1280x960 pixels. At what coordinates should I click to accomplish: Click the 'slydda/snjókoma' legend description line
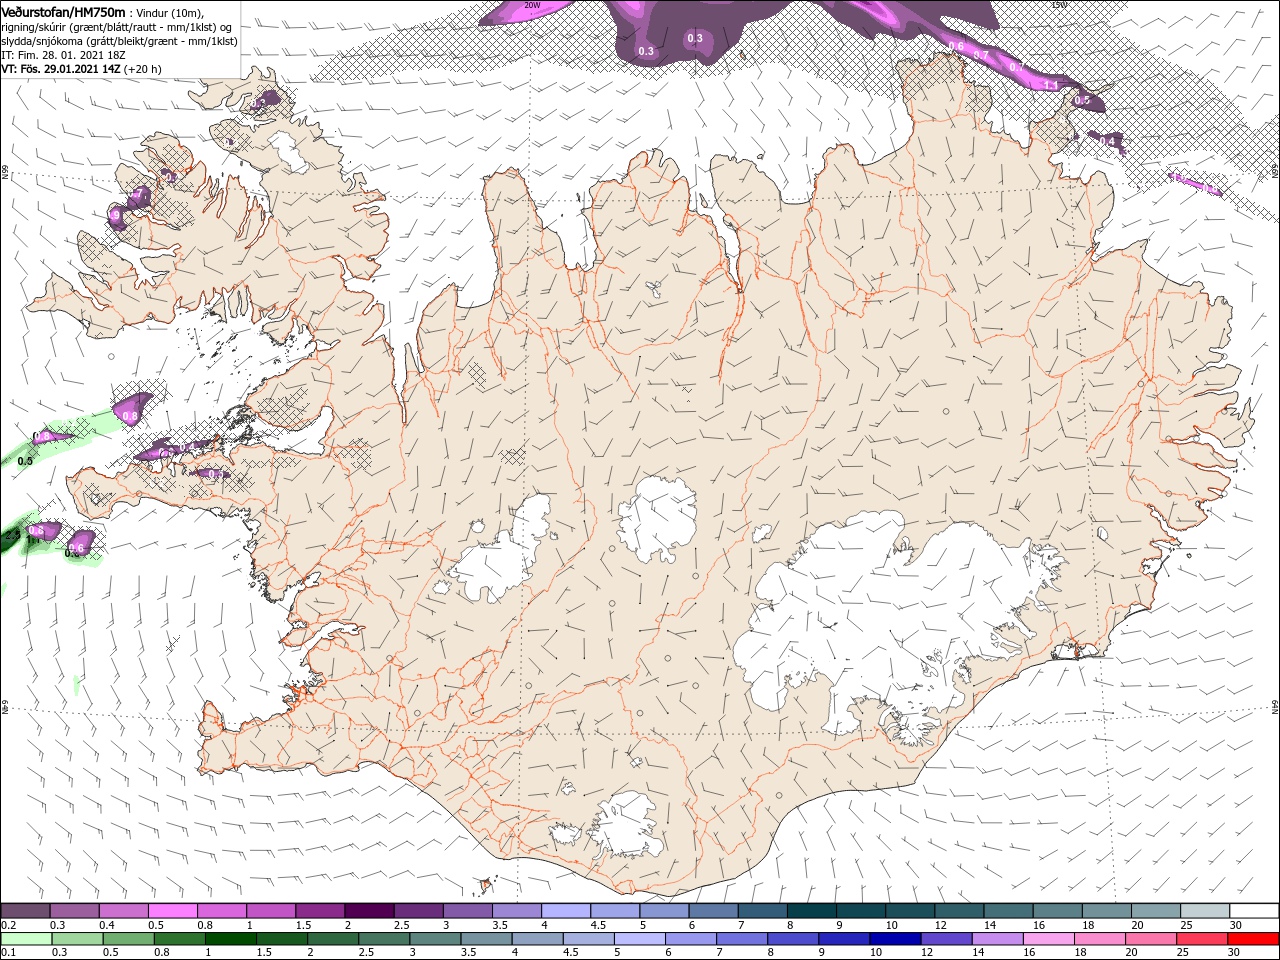click(x=120, y=41)
